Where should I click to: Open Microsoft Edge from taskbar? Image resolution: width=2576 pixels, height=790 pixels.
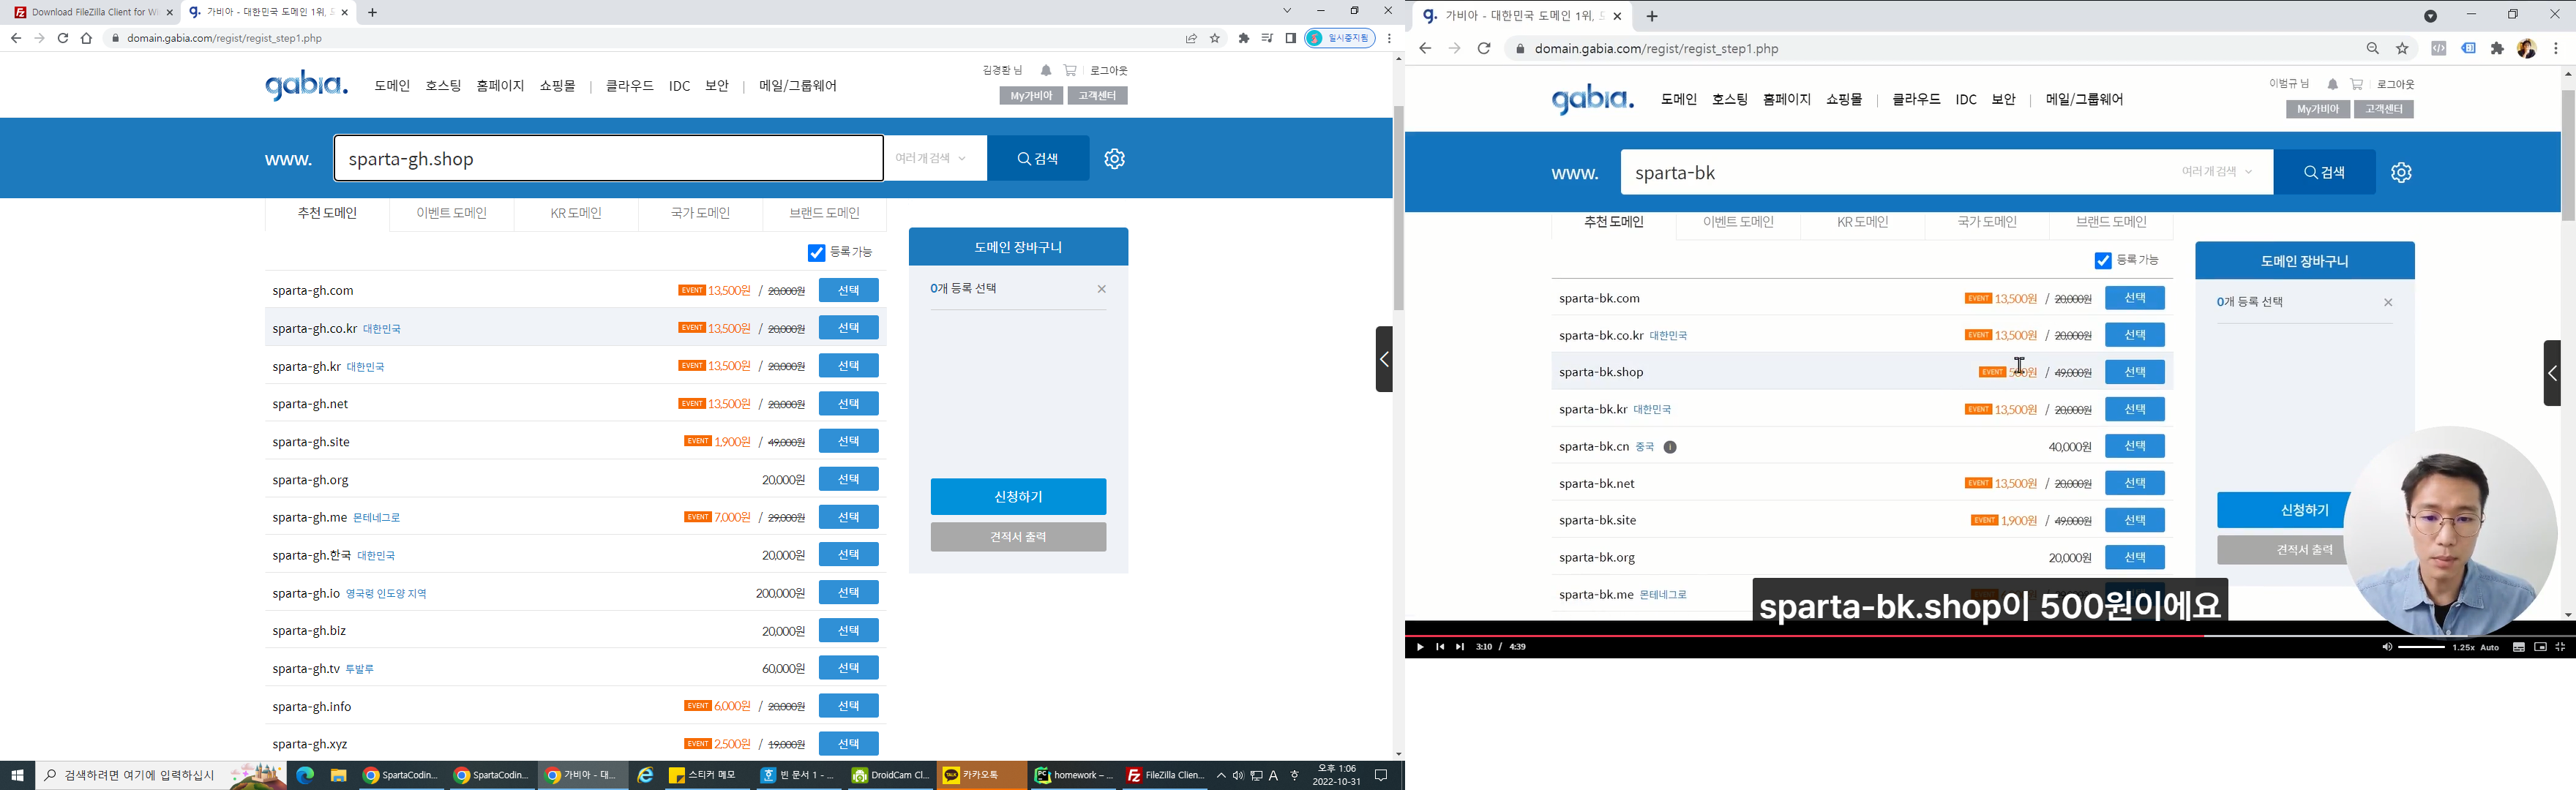pos(305,775)
